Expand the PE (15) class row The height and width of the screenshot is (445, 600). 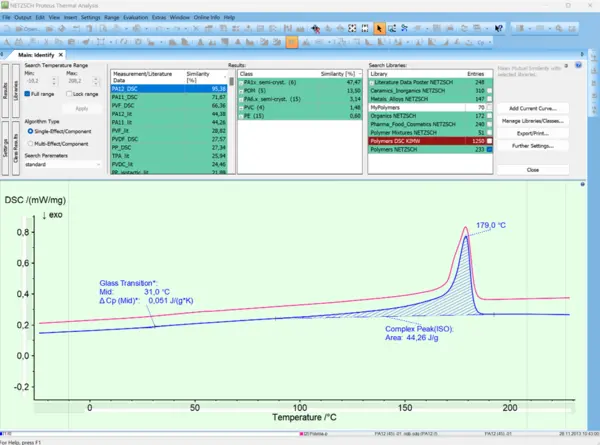click(x=241, y=116)
